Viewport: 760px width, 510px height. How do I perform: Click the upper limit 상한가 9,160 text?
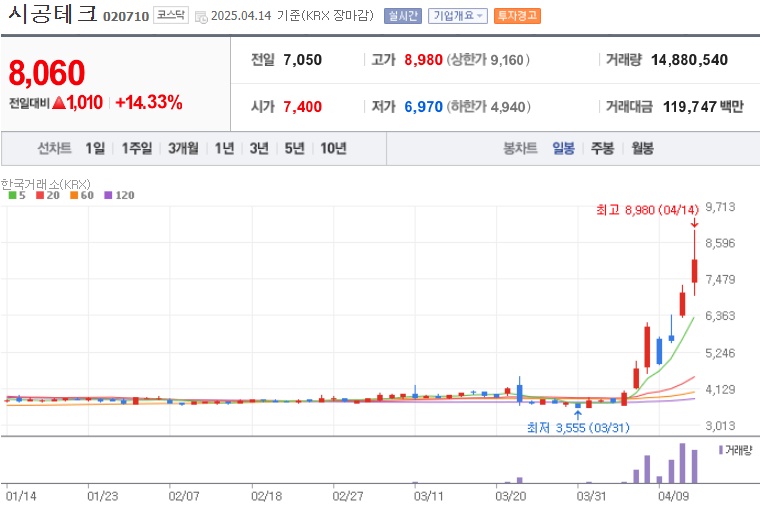pyautogui.click(x=488, y=60)
